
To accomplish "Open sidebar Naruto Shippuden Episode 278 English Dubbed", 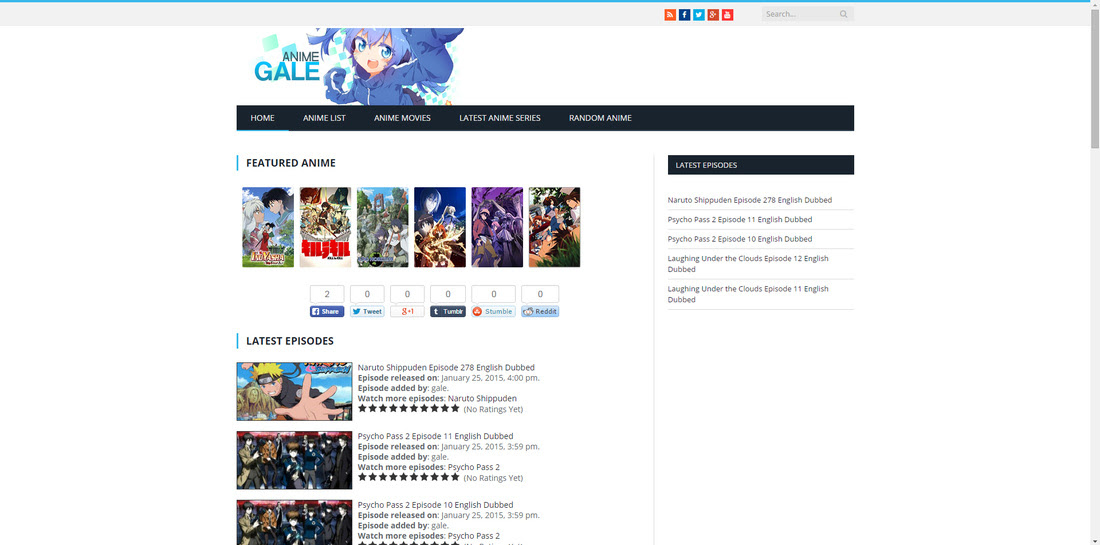I will [x=750, y=200].
